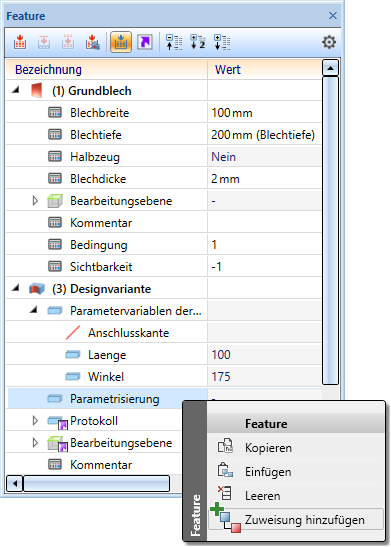
Task: Expand the Protokoll tree node
Action: 35,420
